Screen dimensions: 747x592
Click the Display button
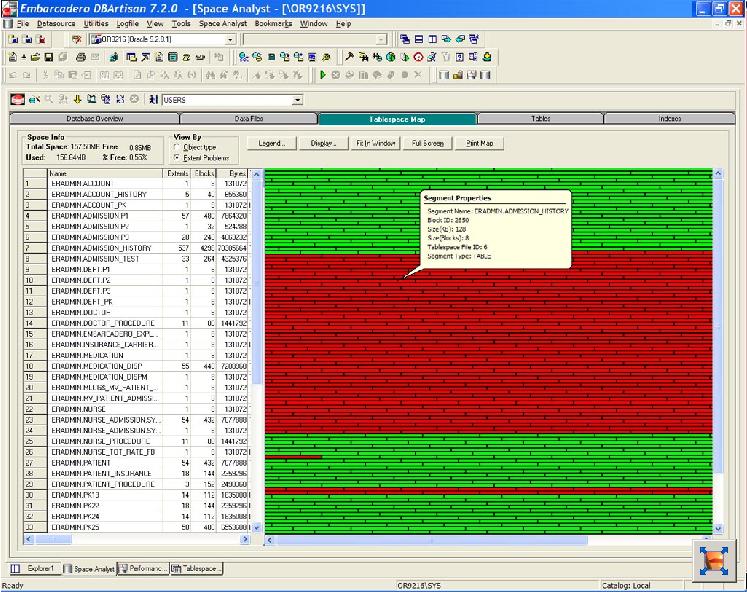[323, 143]
